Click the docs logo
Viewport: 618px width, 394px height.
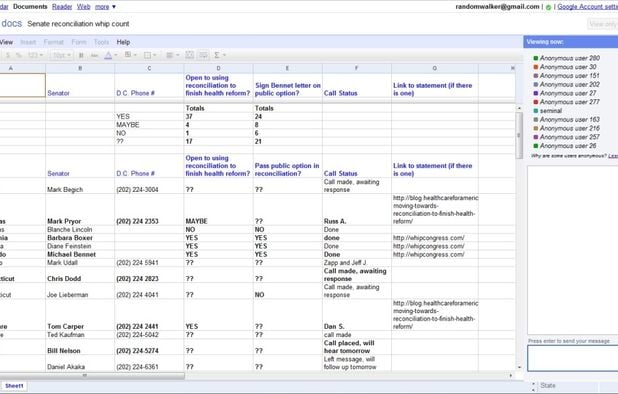click(x=11, y=23)
